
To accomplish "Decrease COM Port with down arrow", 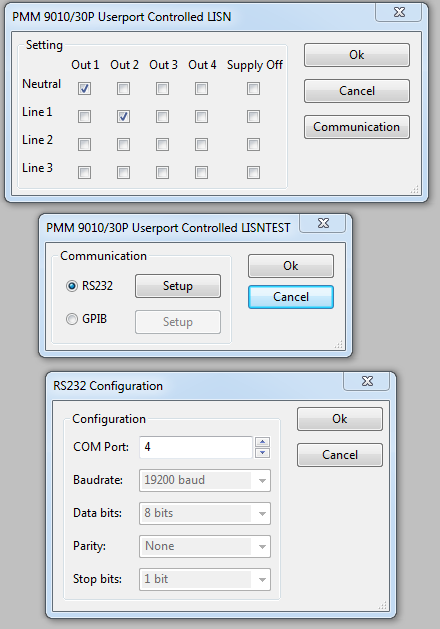I will [263, 453].
